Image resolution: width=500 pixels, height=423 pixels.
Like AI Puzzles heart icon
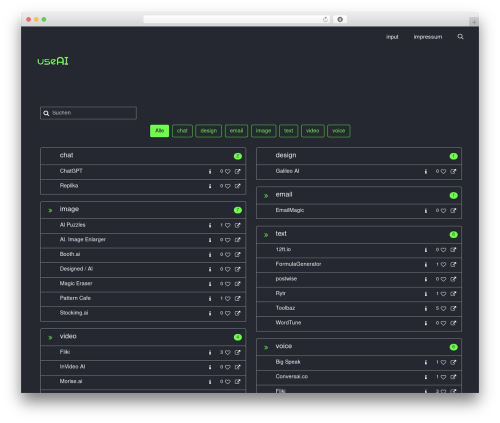[228, 225]
